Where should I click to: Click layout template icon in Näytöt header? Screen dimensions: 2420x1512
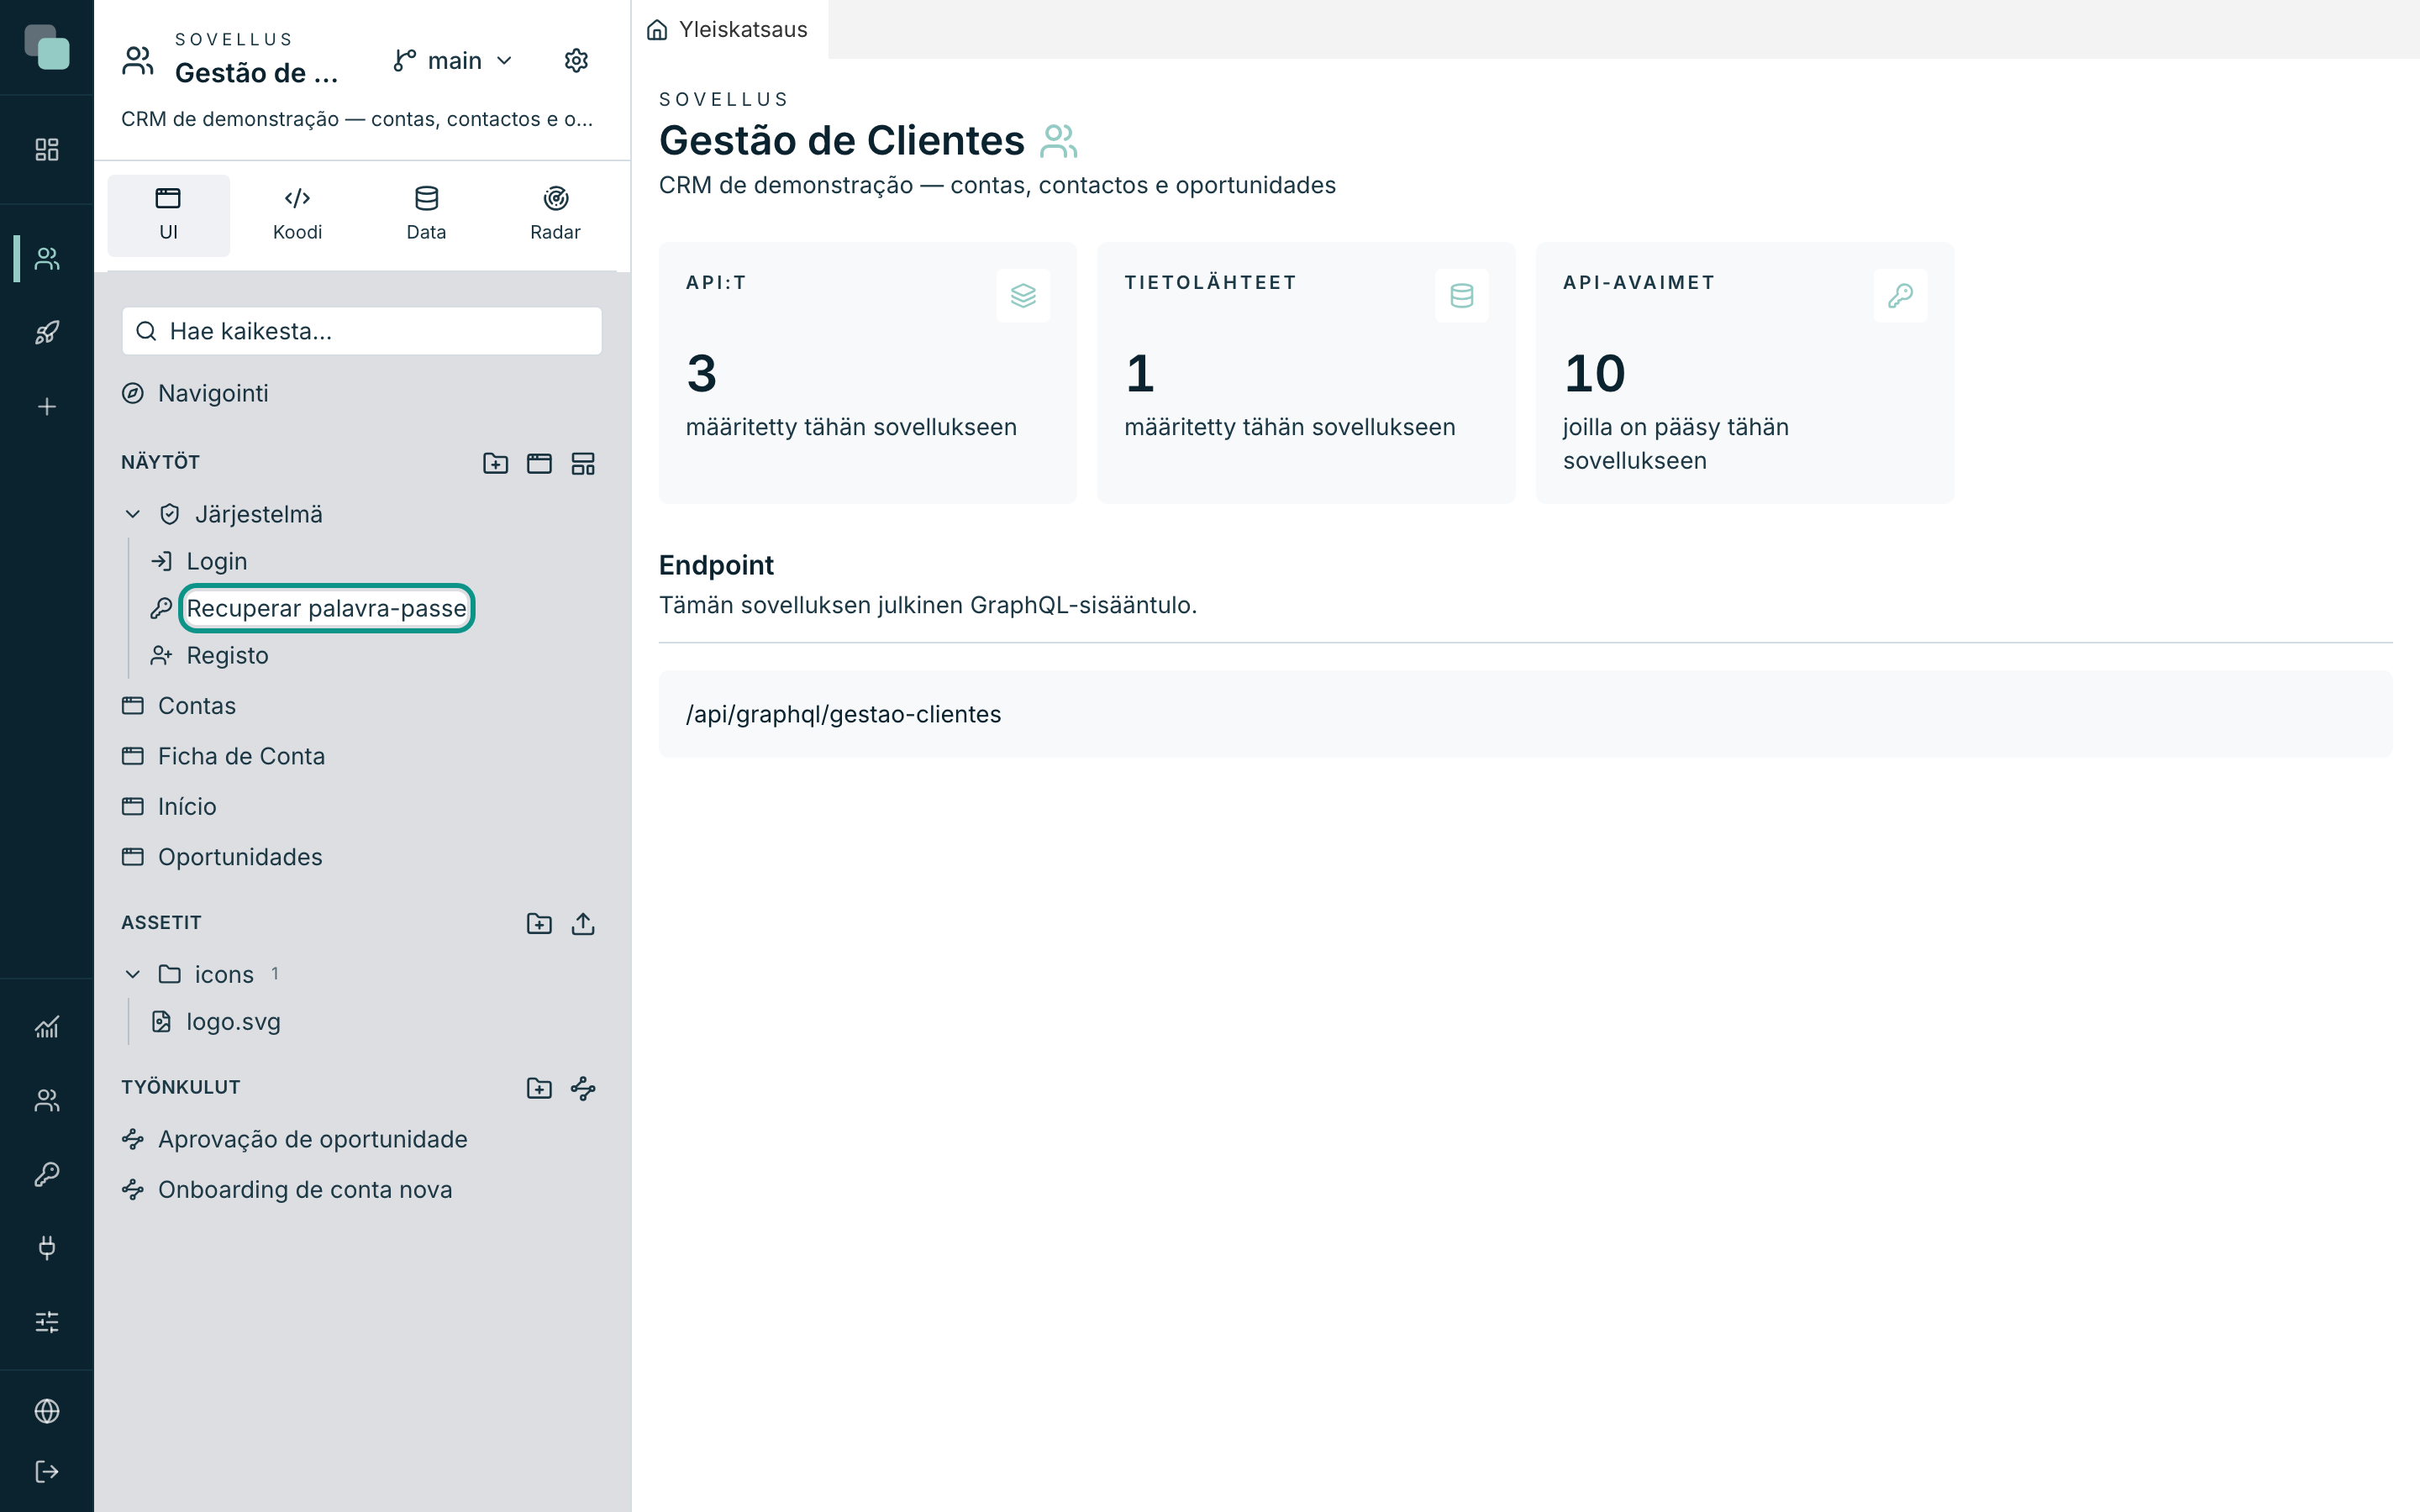coord(583,463)
